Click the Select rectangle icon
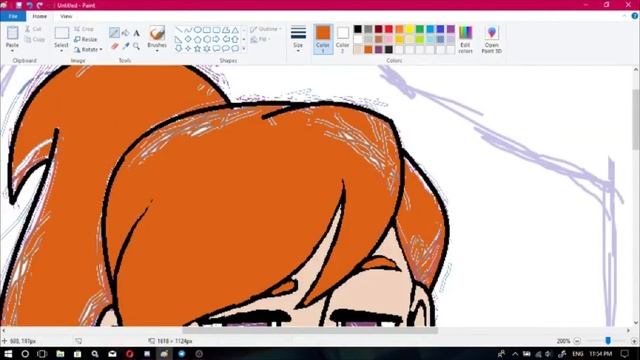Viewport: 640px width, 360px height. coord(62,33)
